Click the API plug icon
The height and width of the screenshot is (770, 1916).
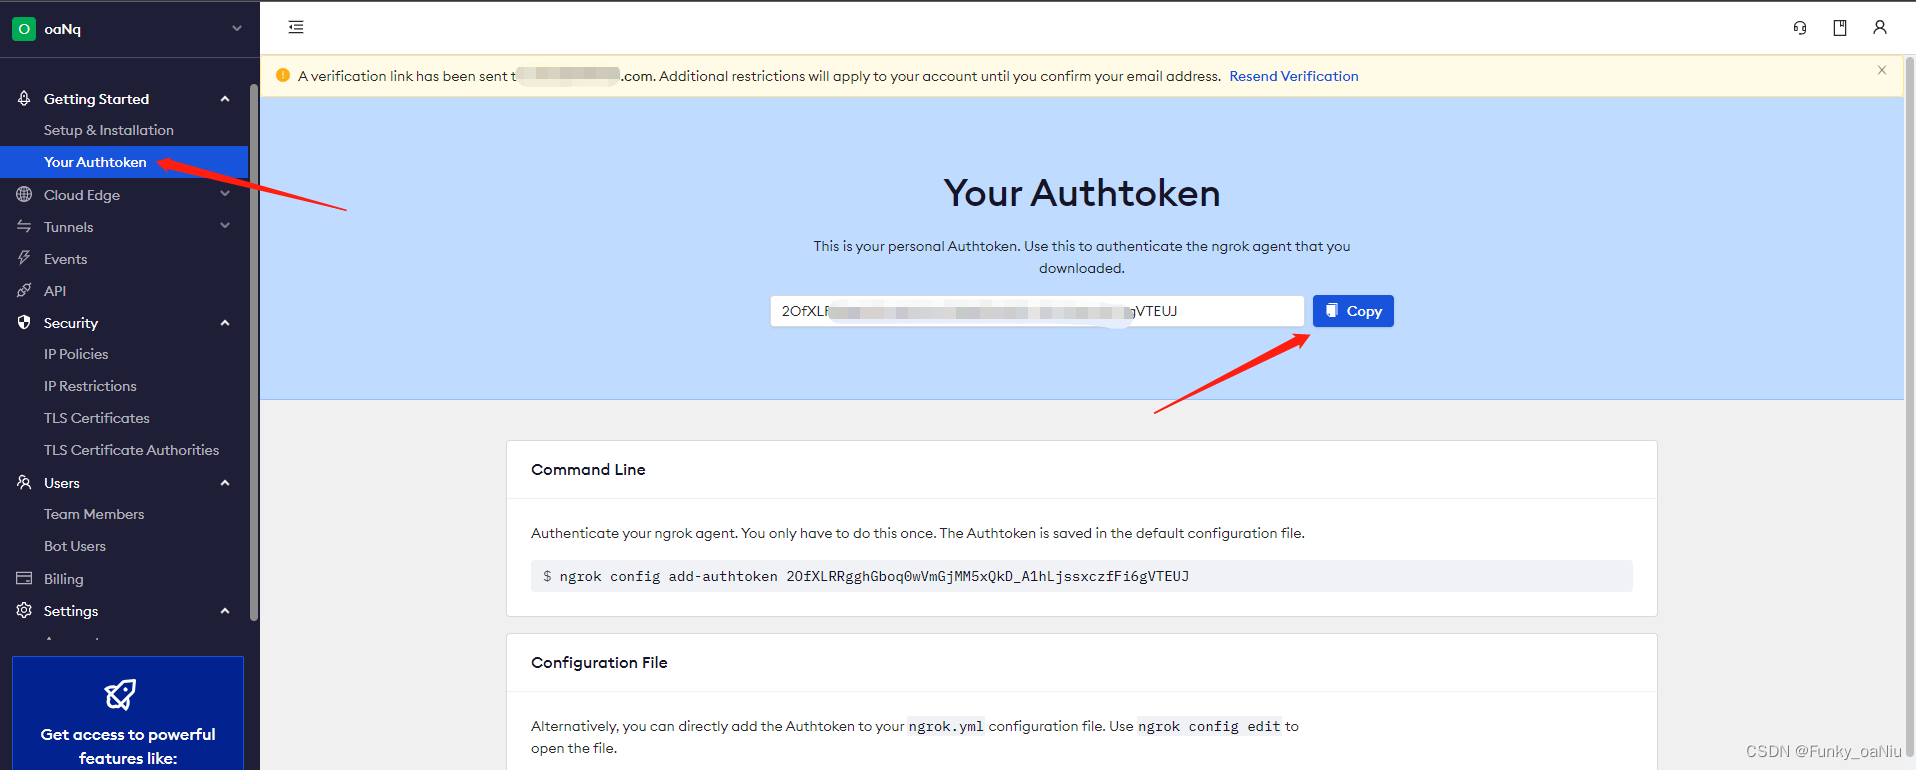tap(24, 290)
